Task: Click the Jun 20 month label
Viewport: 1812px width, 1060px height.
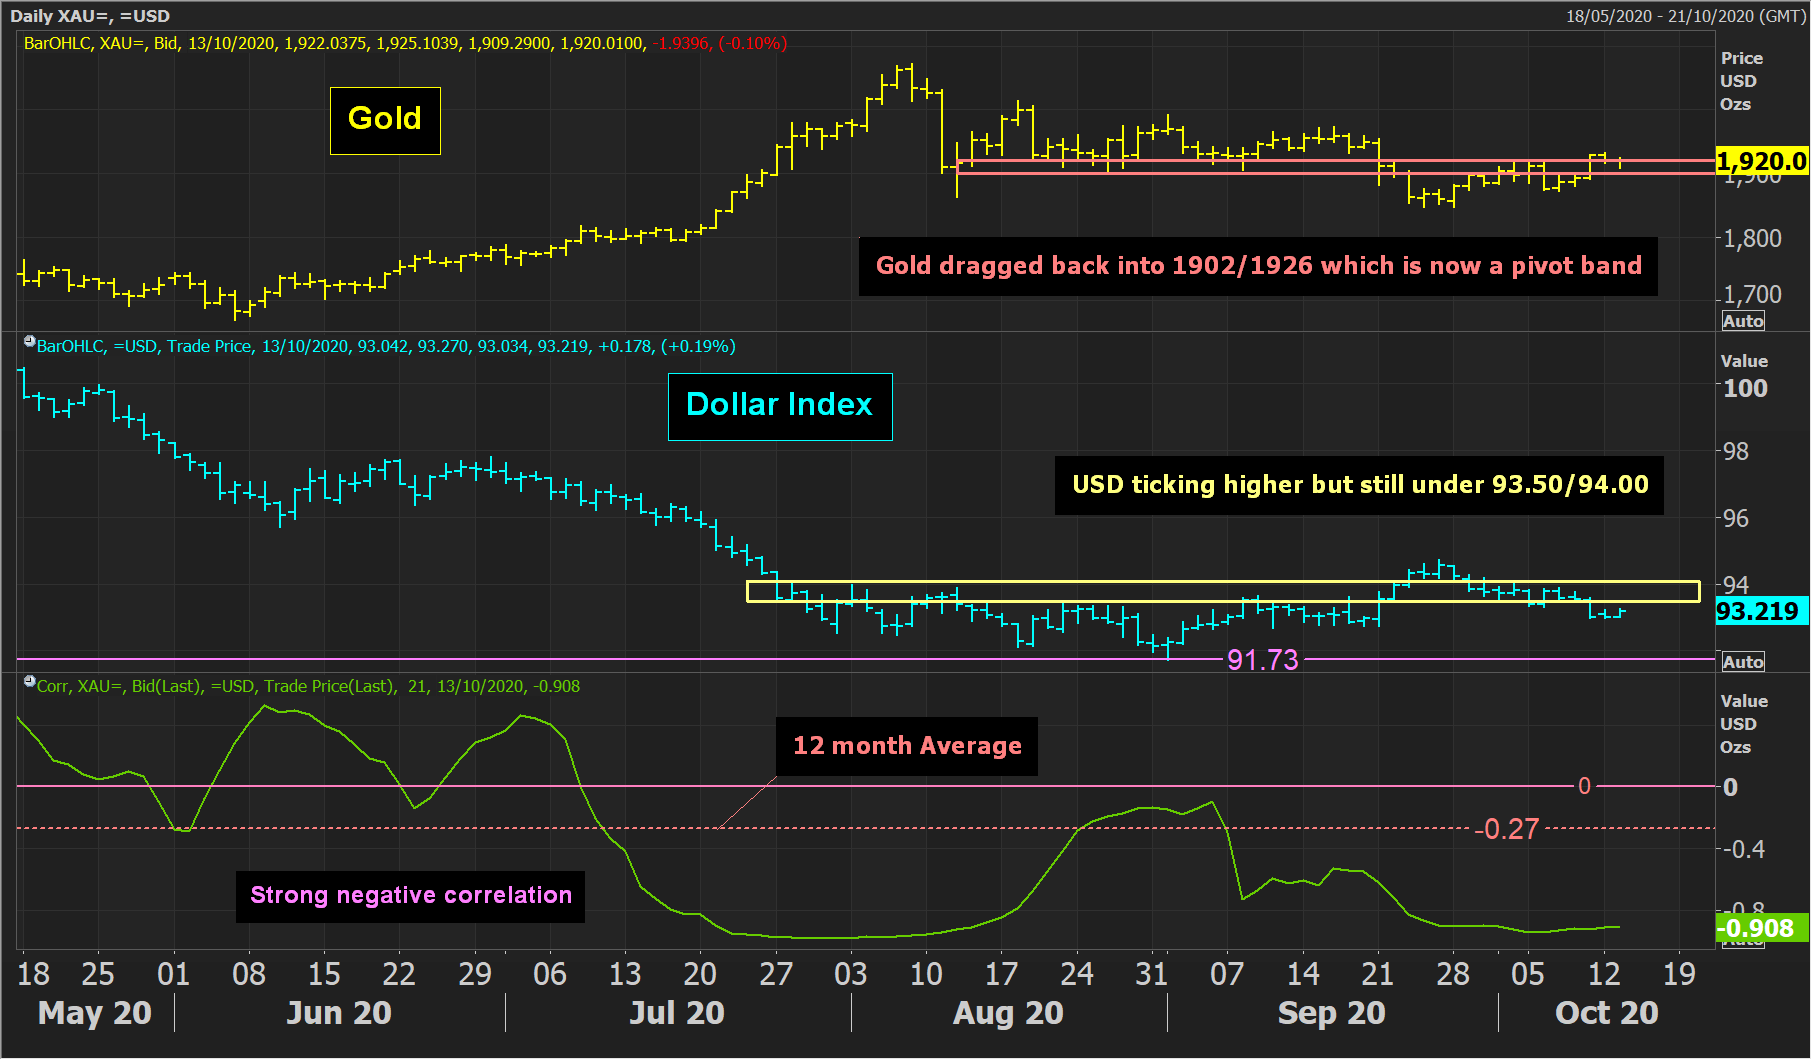Action: pyautogui.click(x=339, y=1013)
